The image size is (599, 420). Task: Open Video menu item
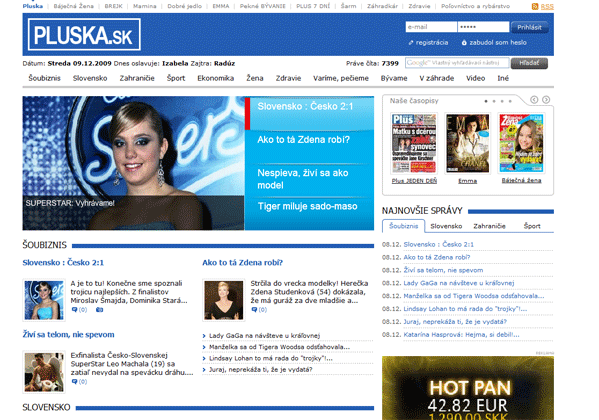[x=476, y=78]
